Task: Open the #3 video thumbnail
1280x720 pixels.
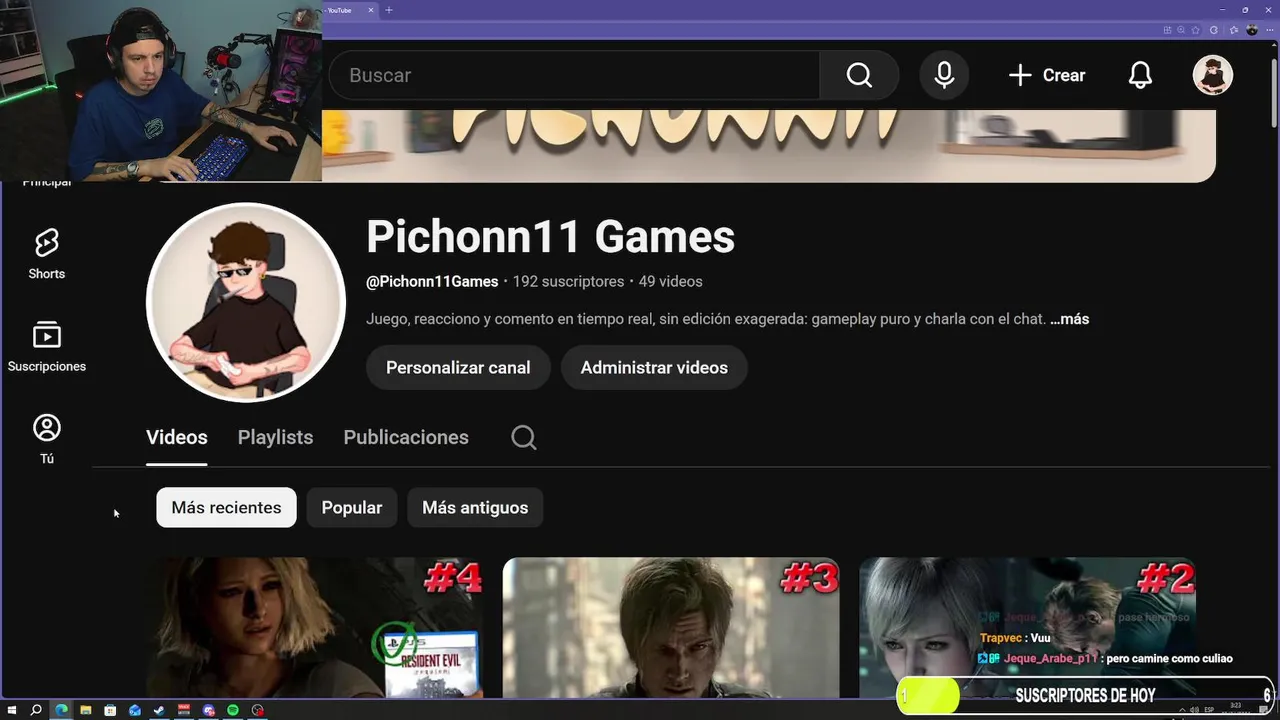Action: point(671,628)
